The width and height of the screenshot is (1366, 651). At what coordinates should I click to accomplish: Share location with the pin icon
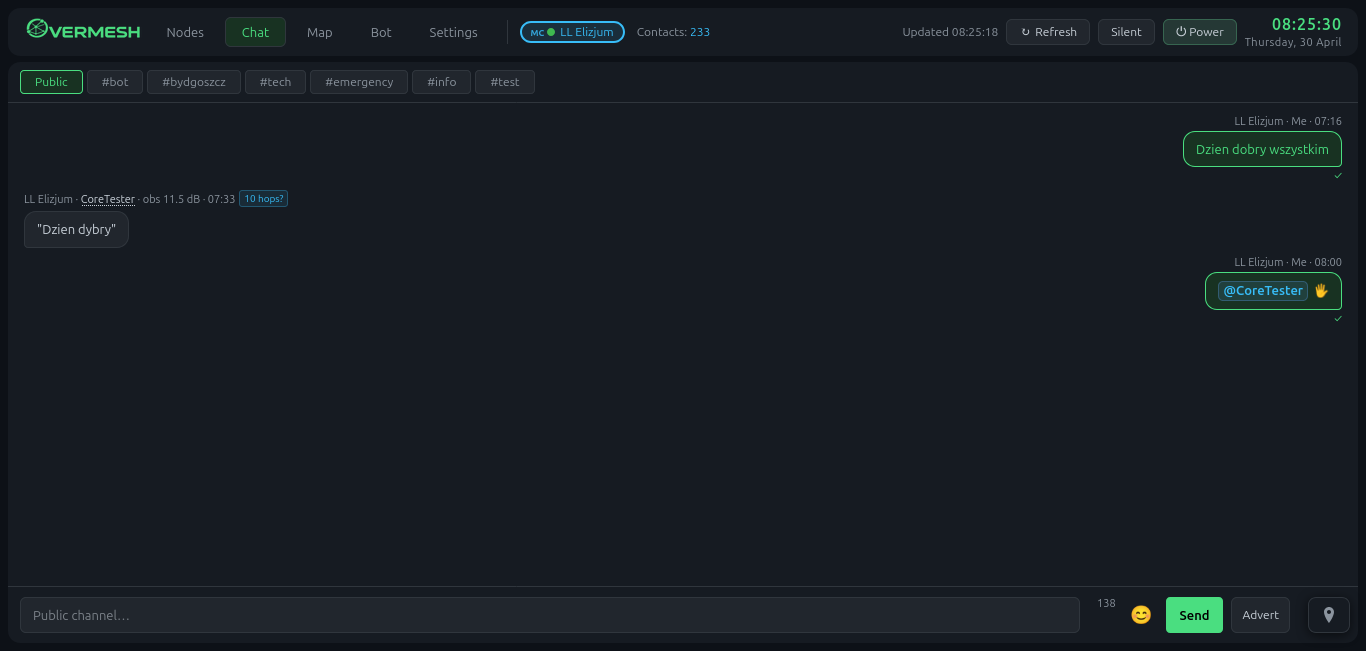[1329, 615]
